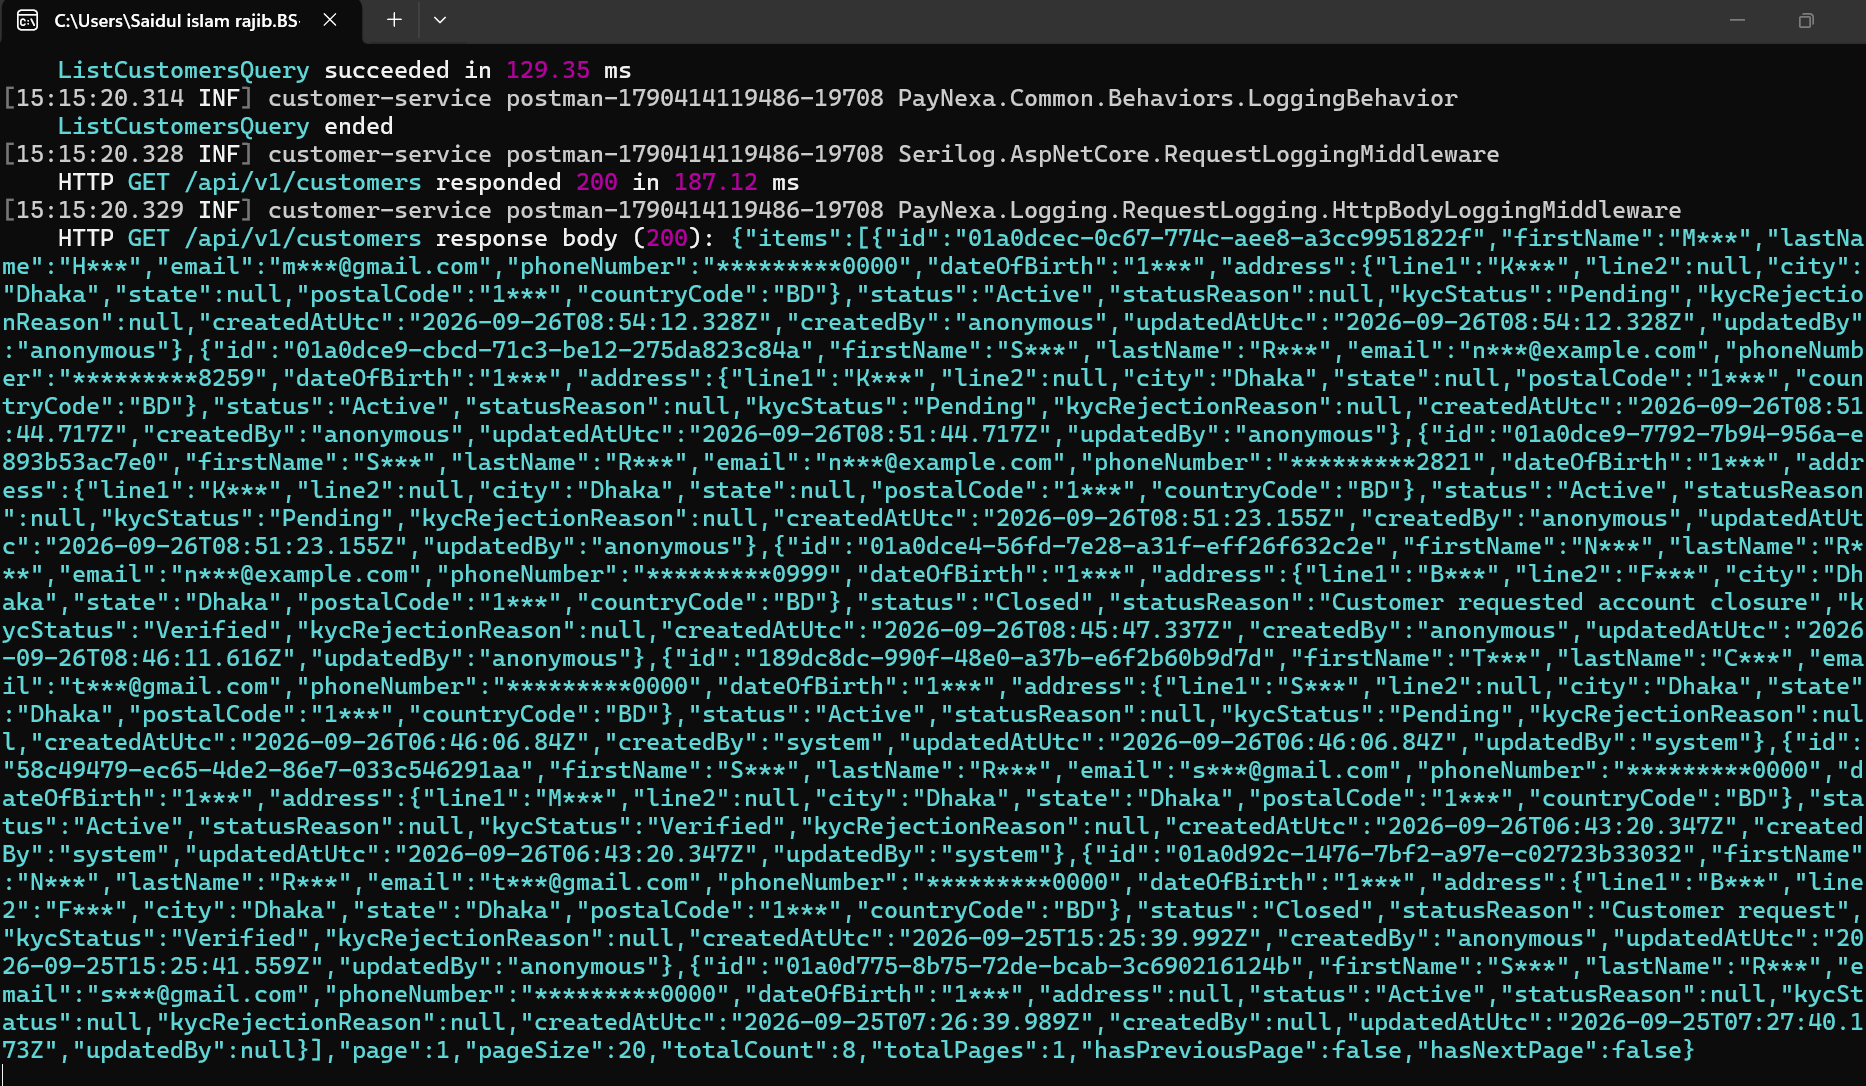Click the timestamp '15:15:20.329 INF'
The width and height of the screenshot is (1866, 1086).
coord(127,210)
